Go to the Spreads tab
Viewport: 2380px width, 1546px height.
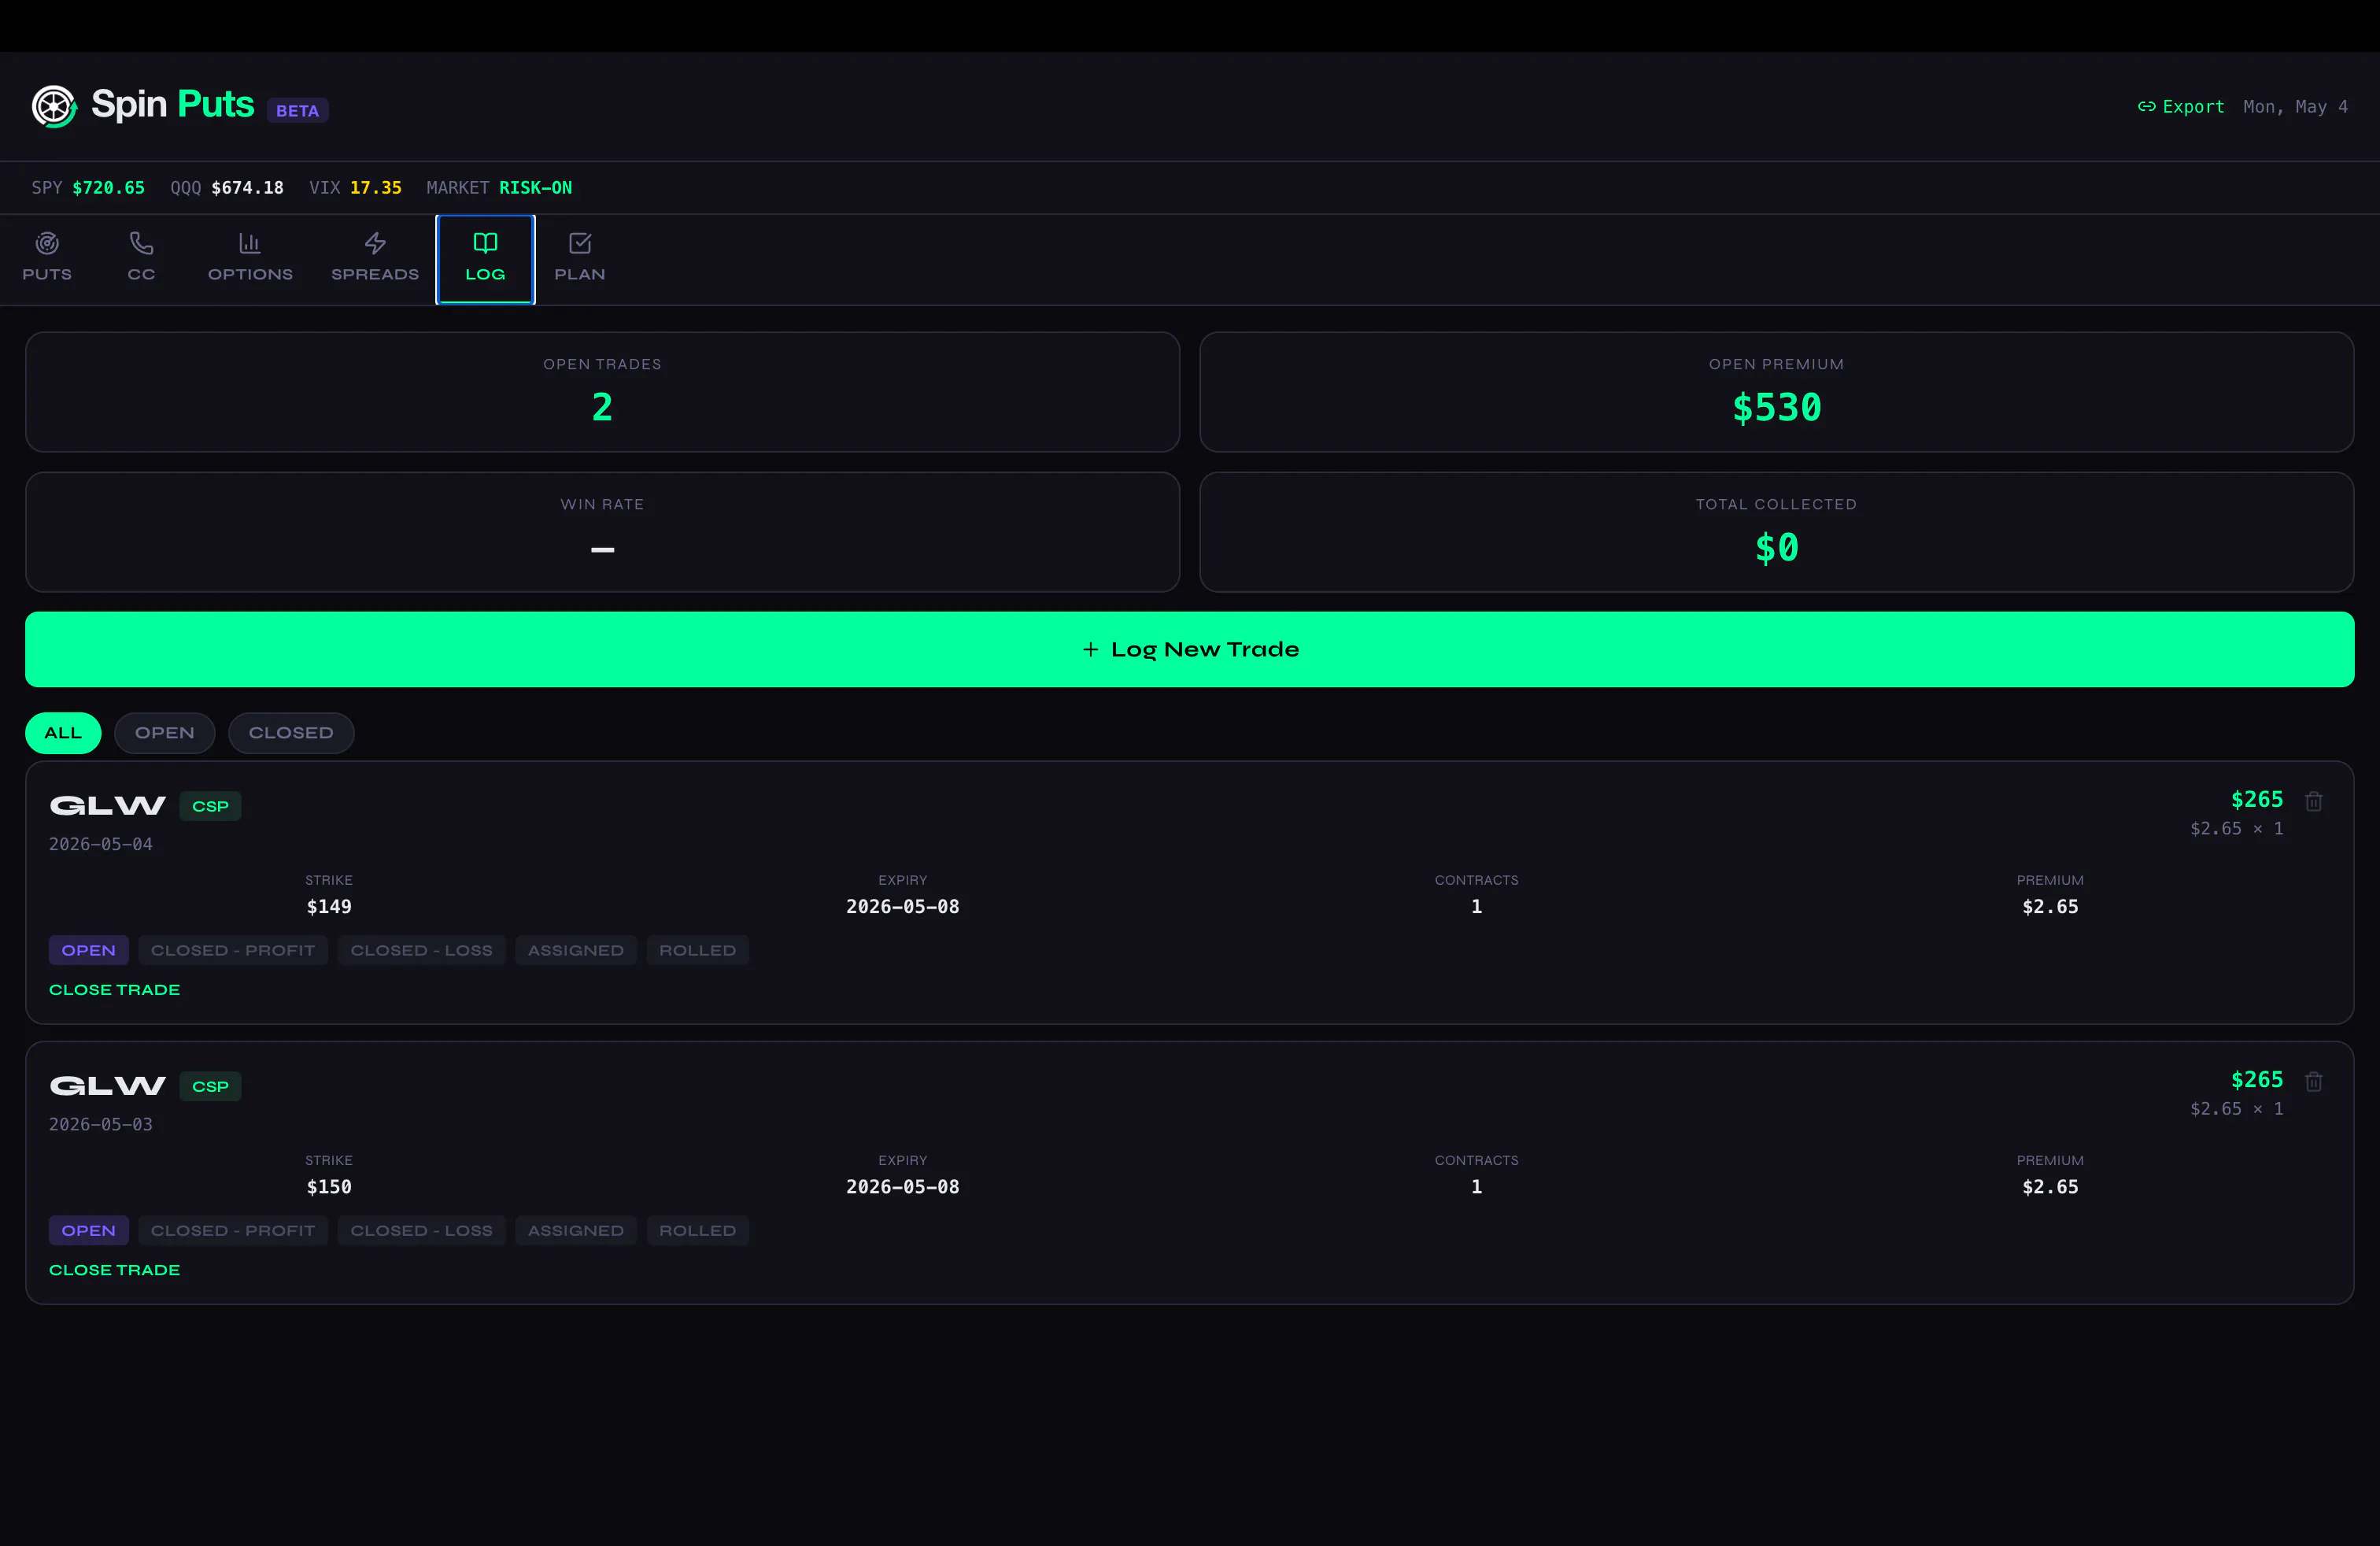pyautogui.click(x=375, y=258)
